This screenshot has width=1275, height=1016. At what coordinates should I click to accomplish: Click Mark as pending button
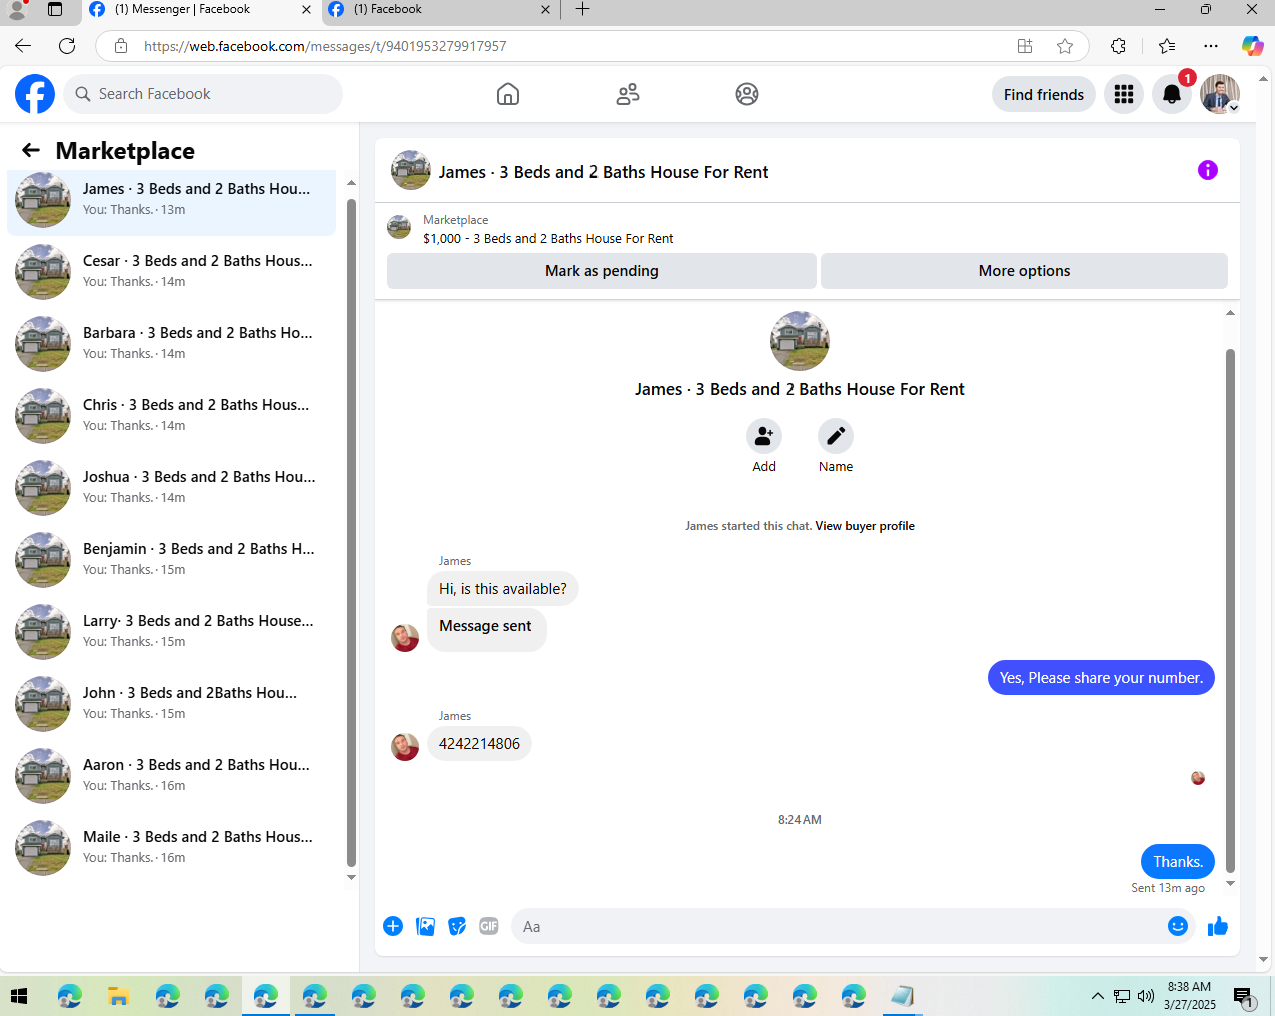coord(602,271)
